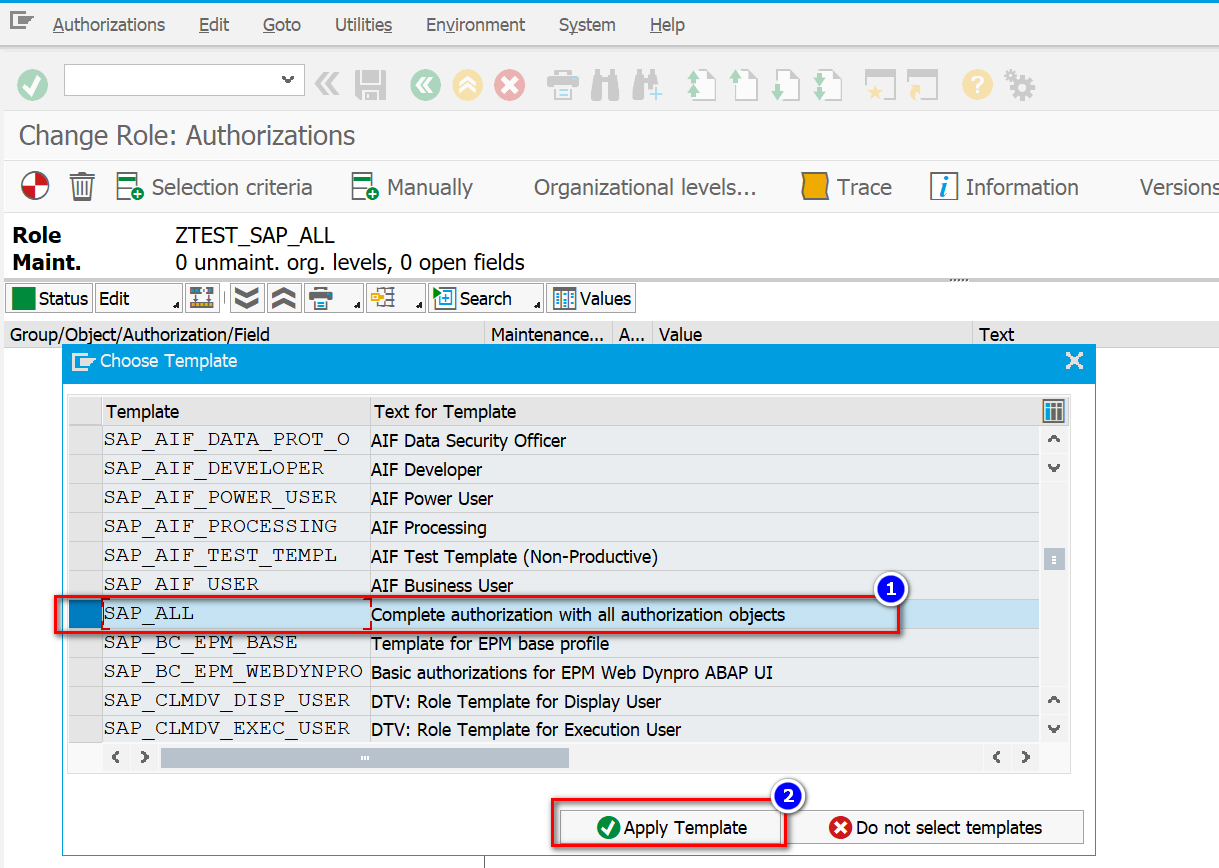Select row marker for SAP_AIF_USER
1219x868 pixels.
85,585
